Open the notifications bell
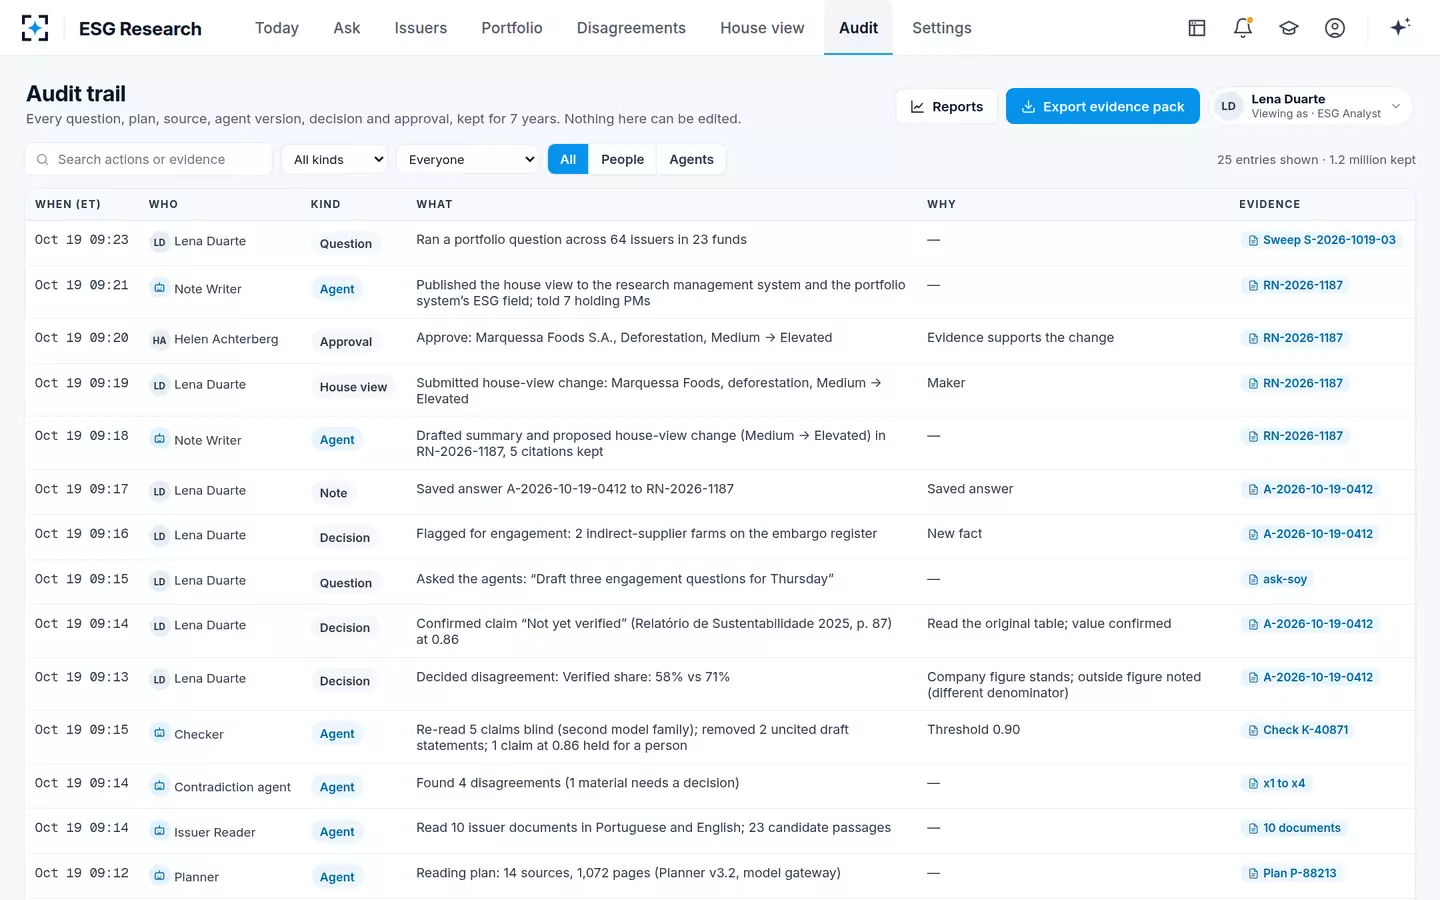Viewport: 1440px width, 900px height. [x=1243, y=28]
